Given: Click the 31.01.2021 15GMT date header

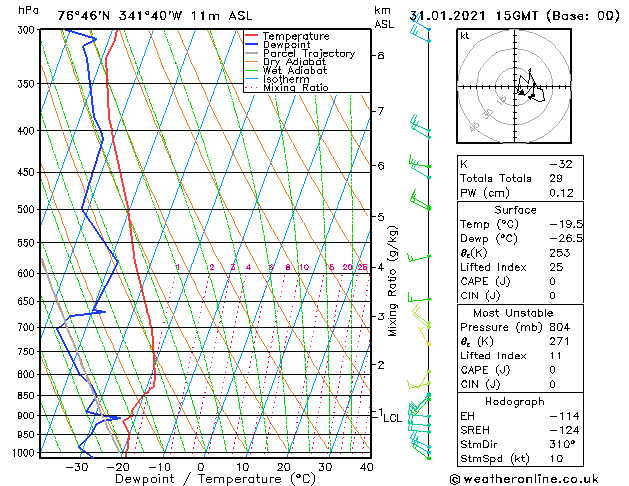Looking at the screenshot, I should [473, 16].
